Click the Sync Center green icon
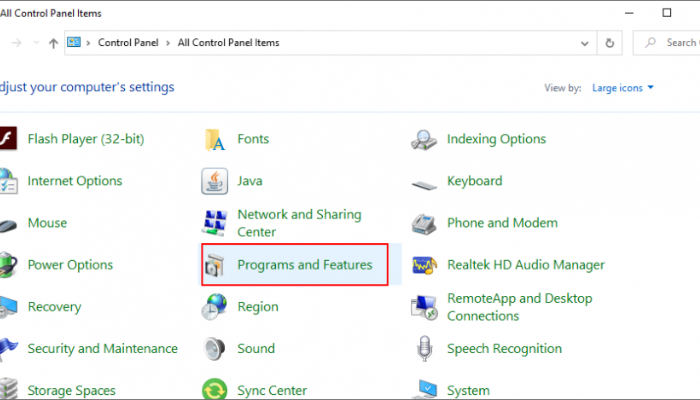The image size is (700, 400). click(x=214, y=389)
